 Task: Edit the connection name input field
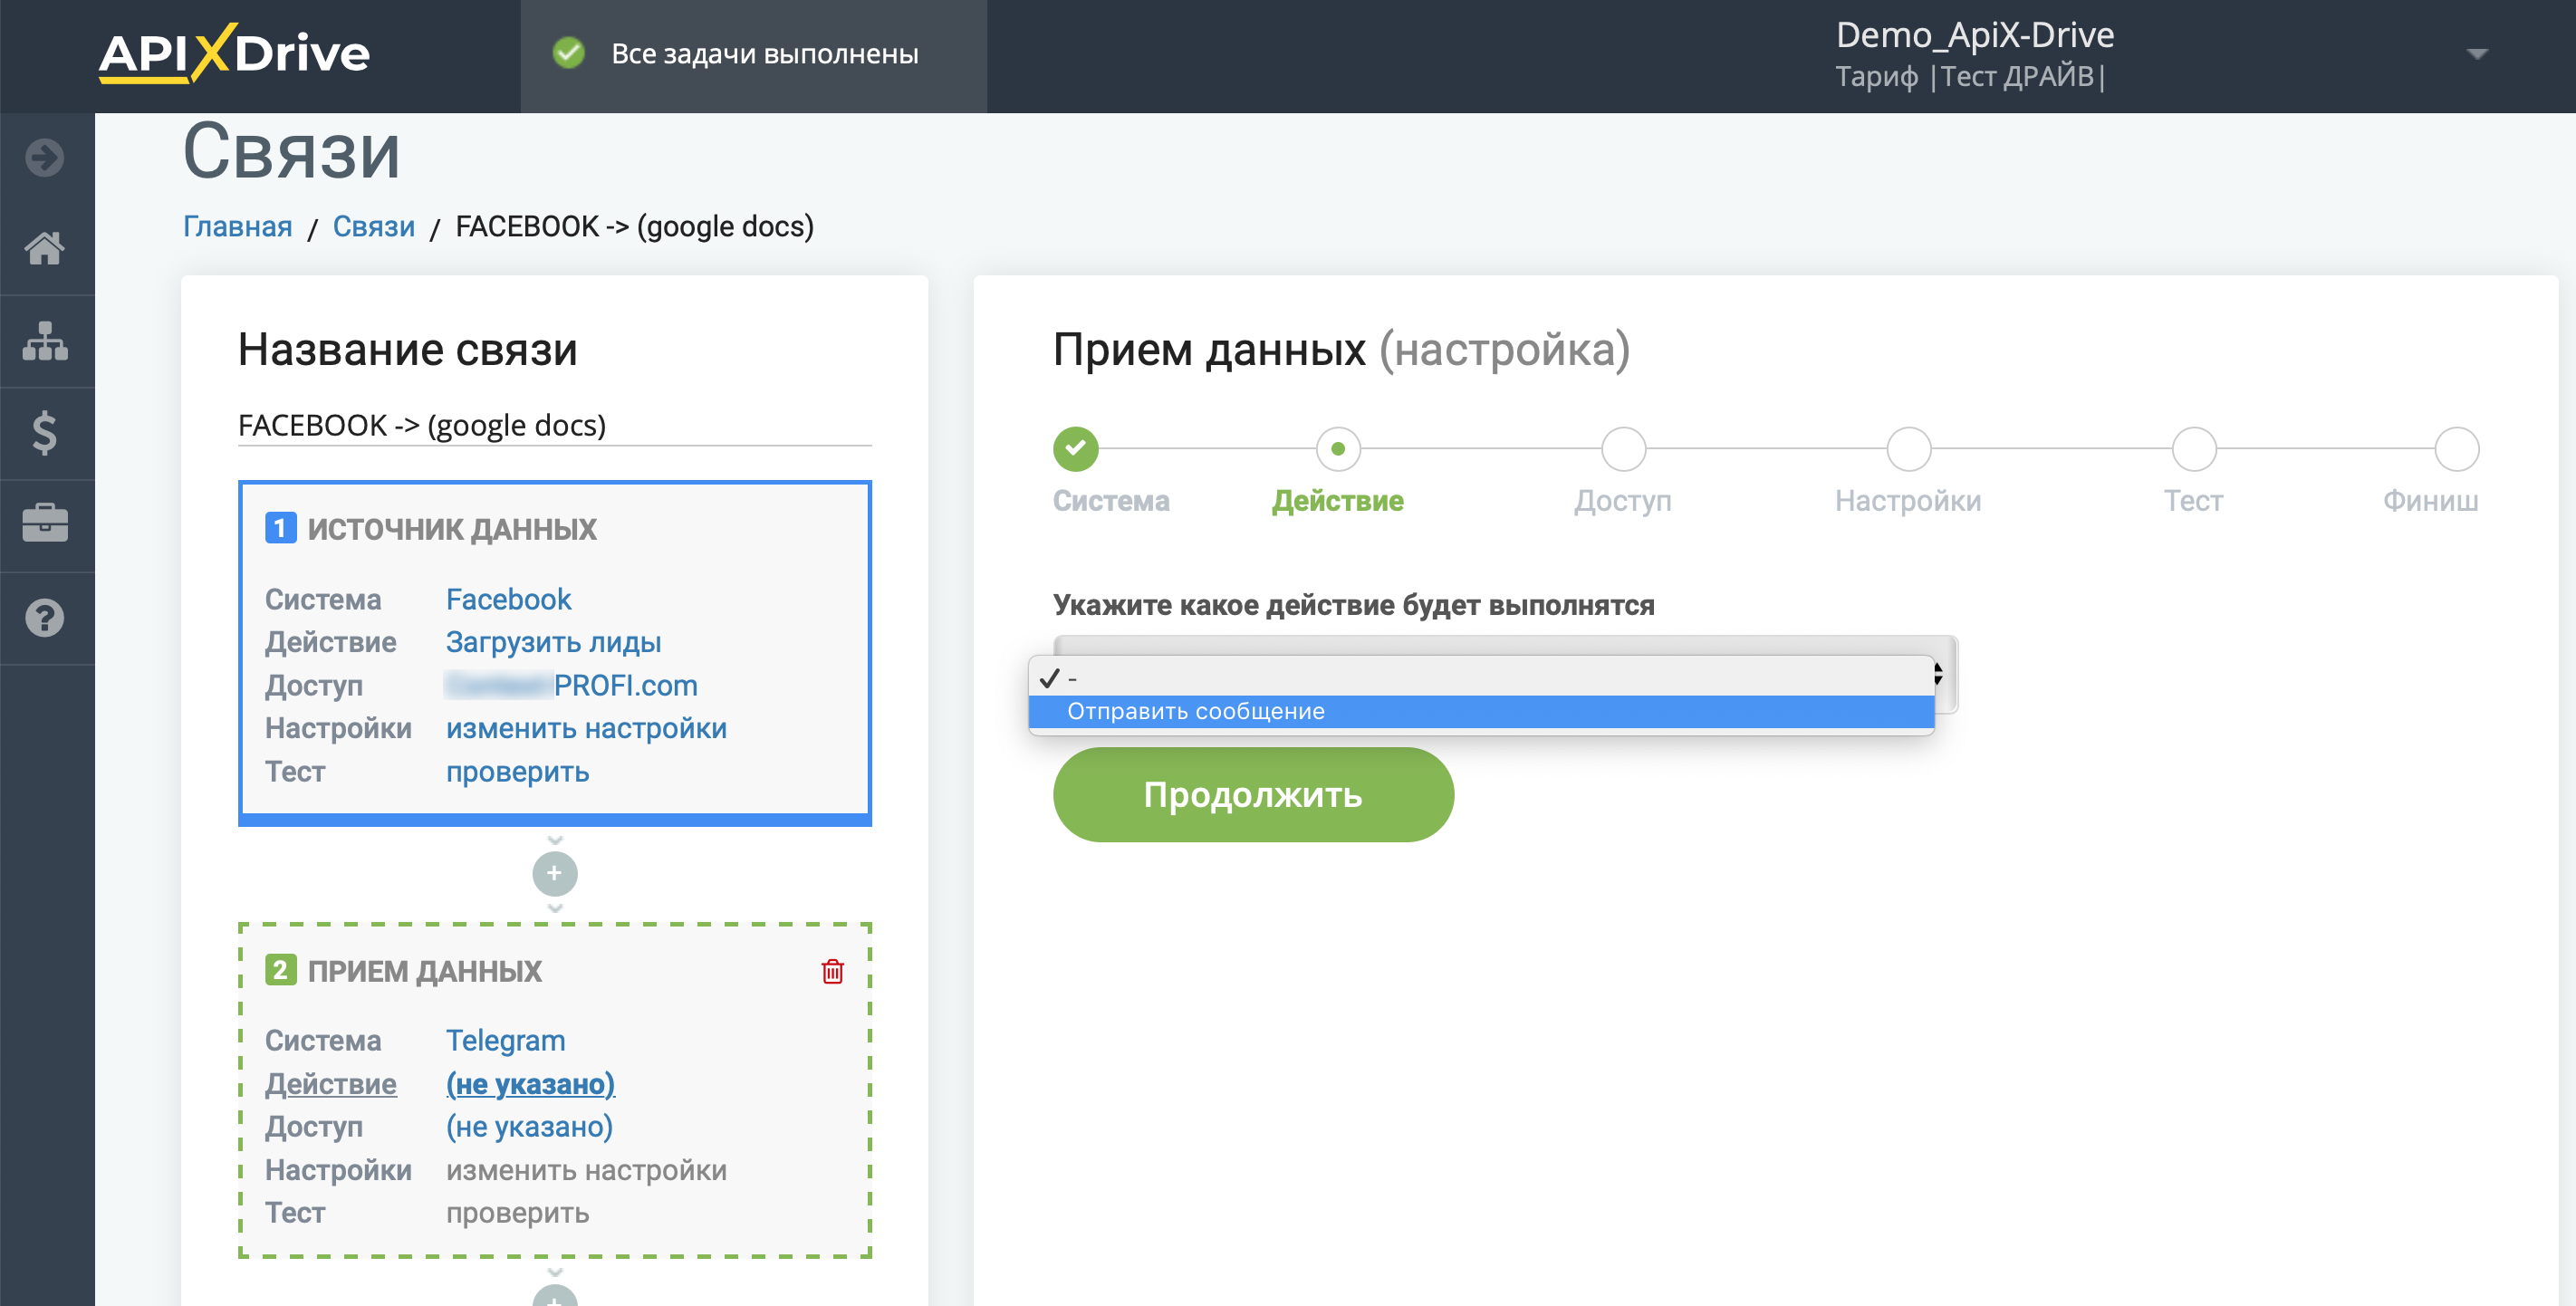[x=555, y=425]
